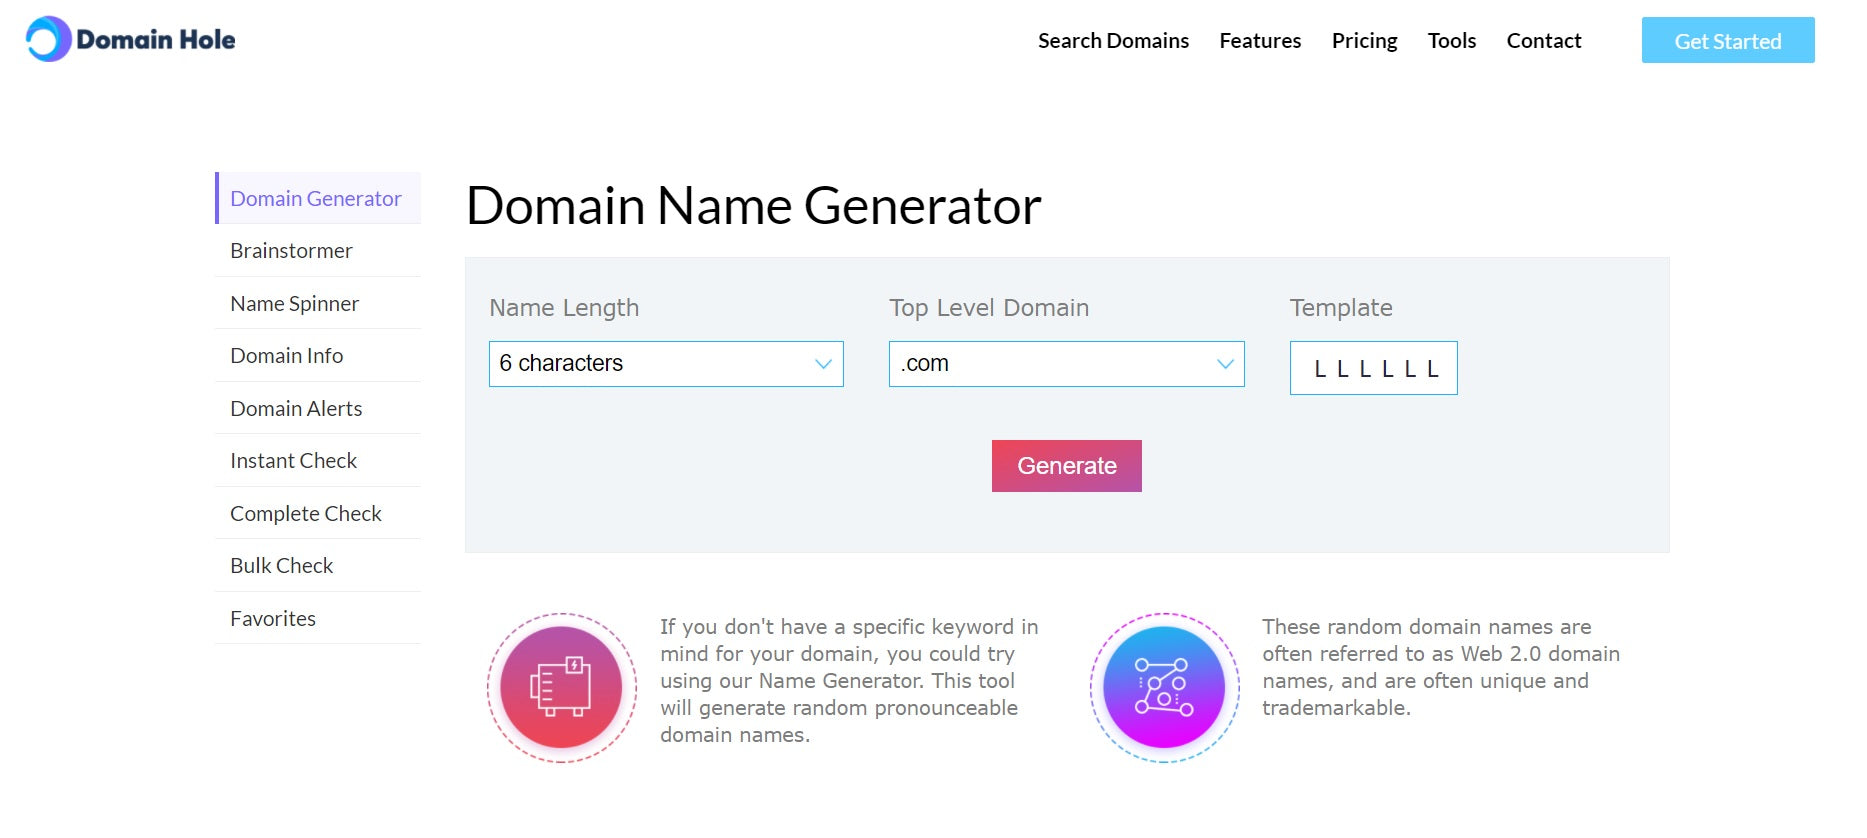1867x838 pixels.
Task: Open the Top Level Domain dropdown
Action: 1066,364
